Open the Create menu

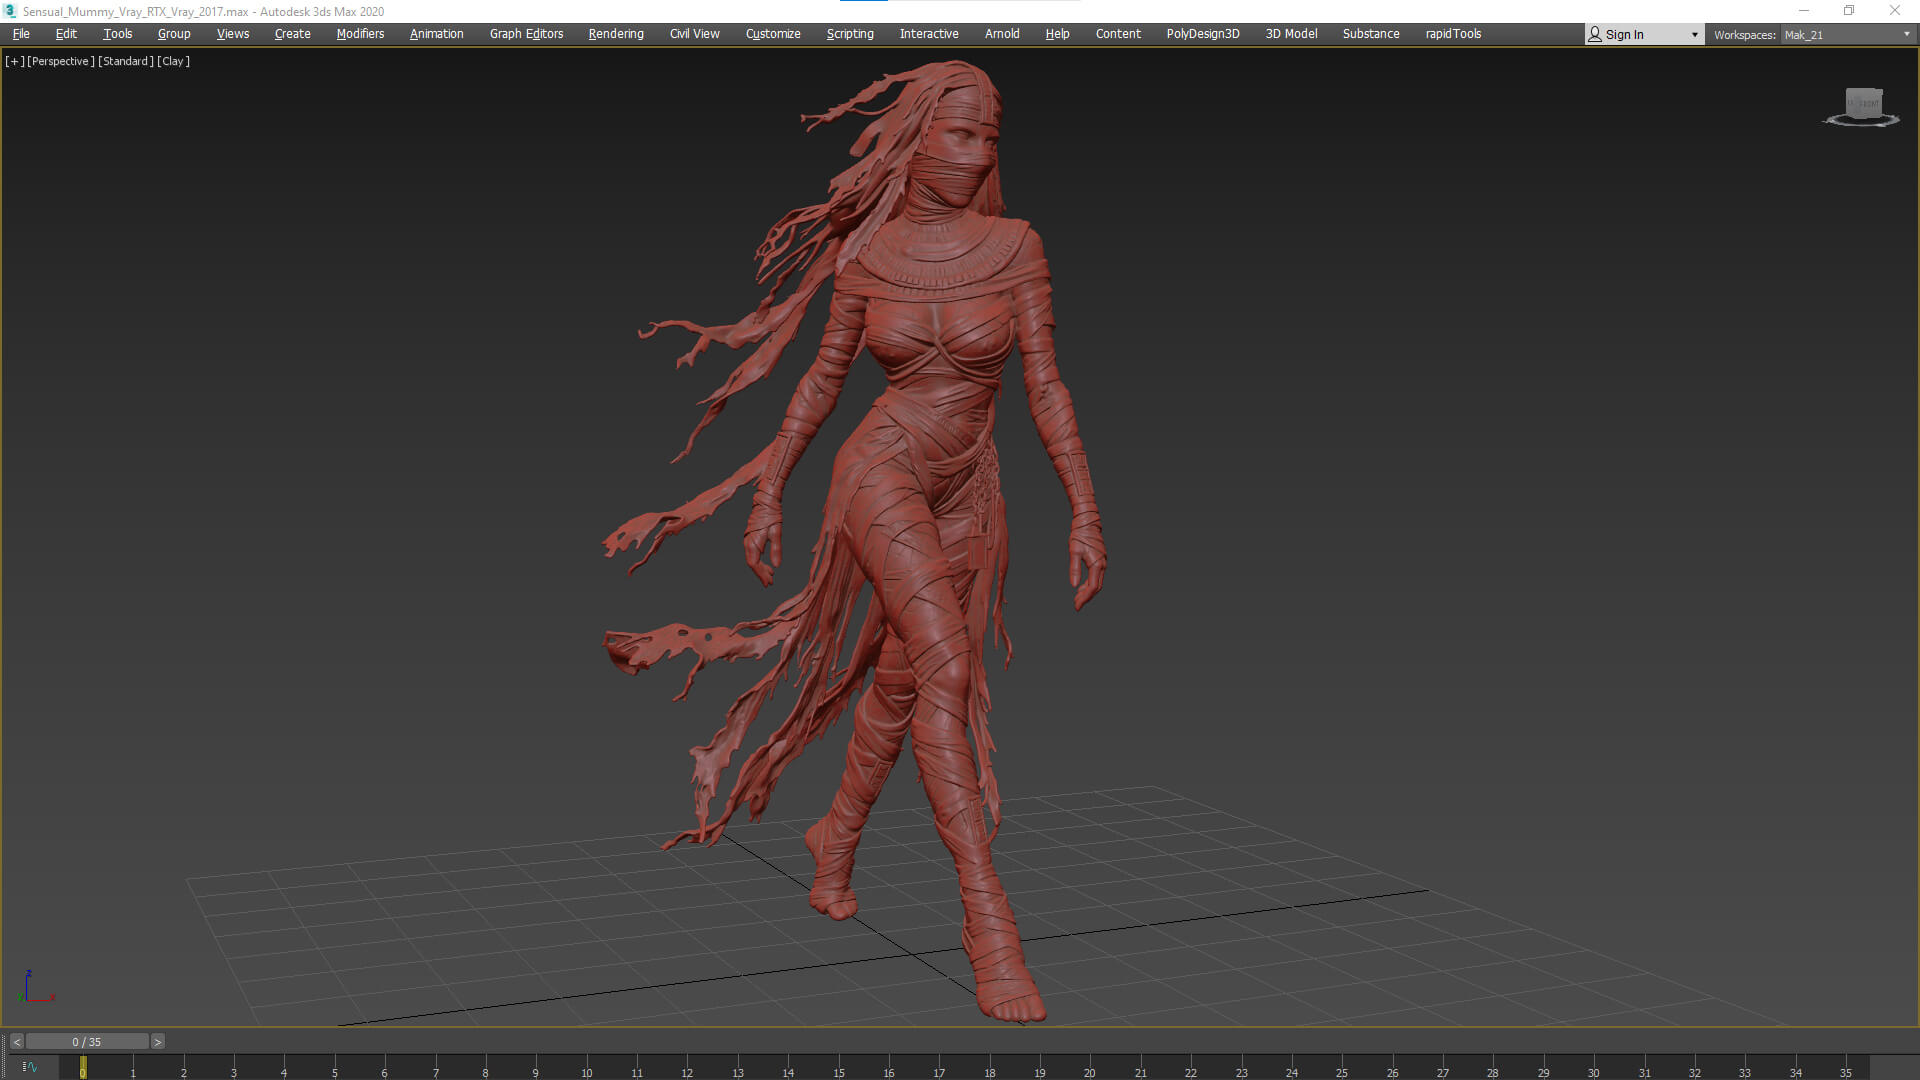(293, 34)
